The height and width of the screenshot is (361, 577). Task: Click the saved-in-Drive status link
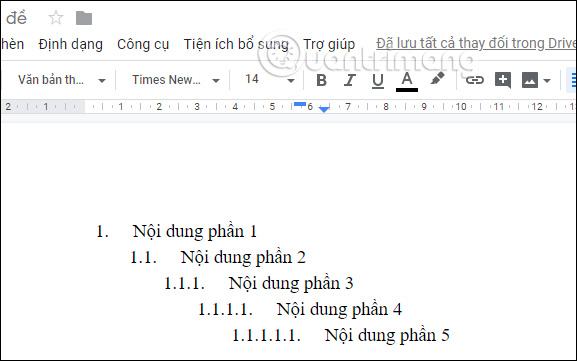(476, 43)
